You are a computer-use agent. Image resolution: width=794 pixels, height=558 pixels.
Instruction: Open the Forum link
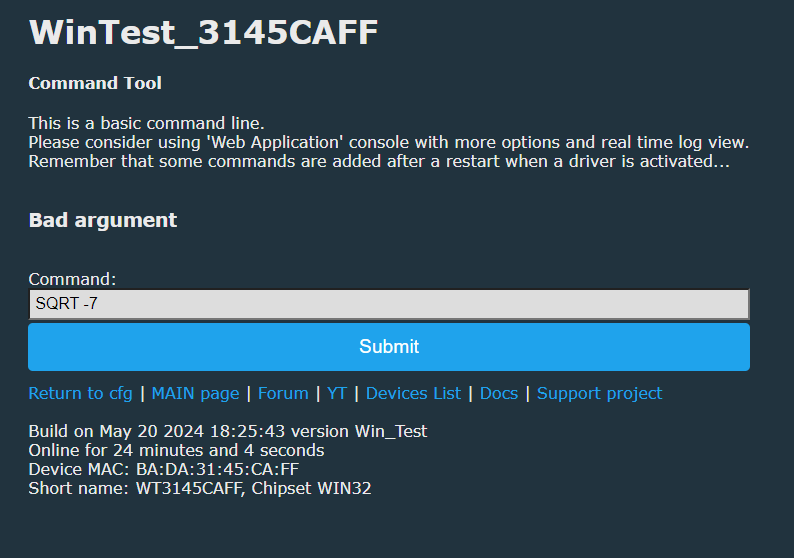tap(283, 393)
